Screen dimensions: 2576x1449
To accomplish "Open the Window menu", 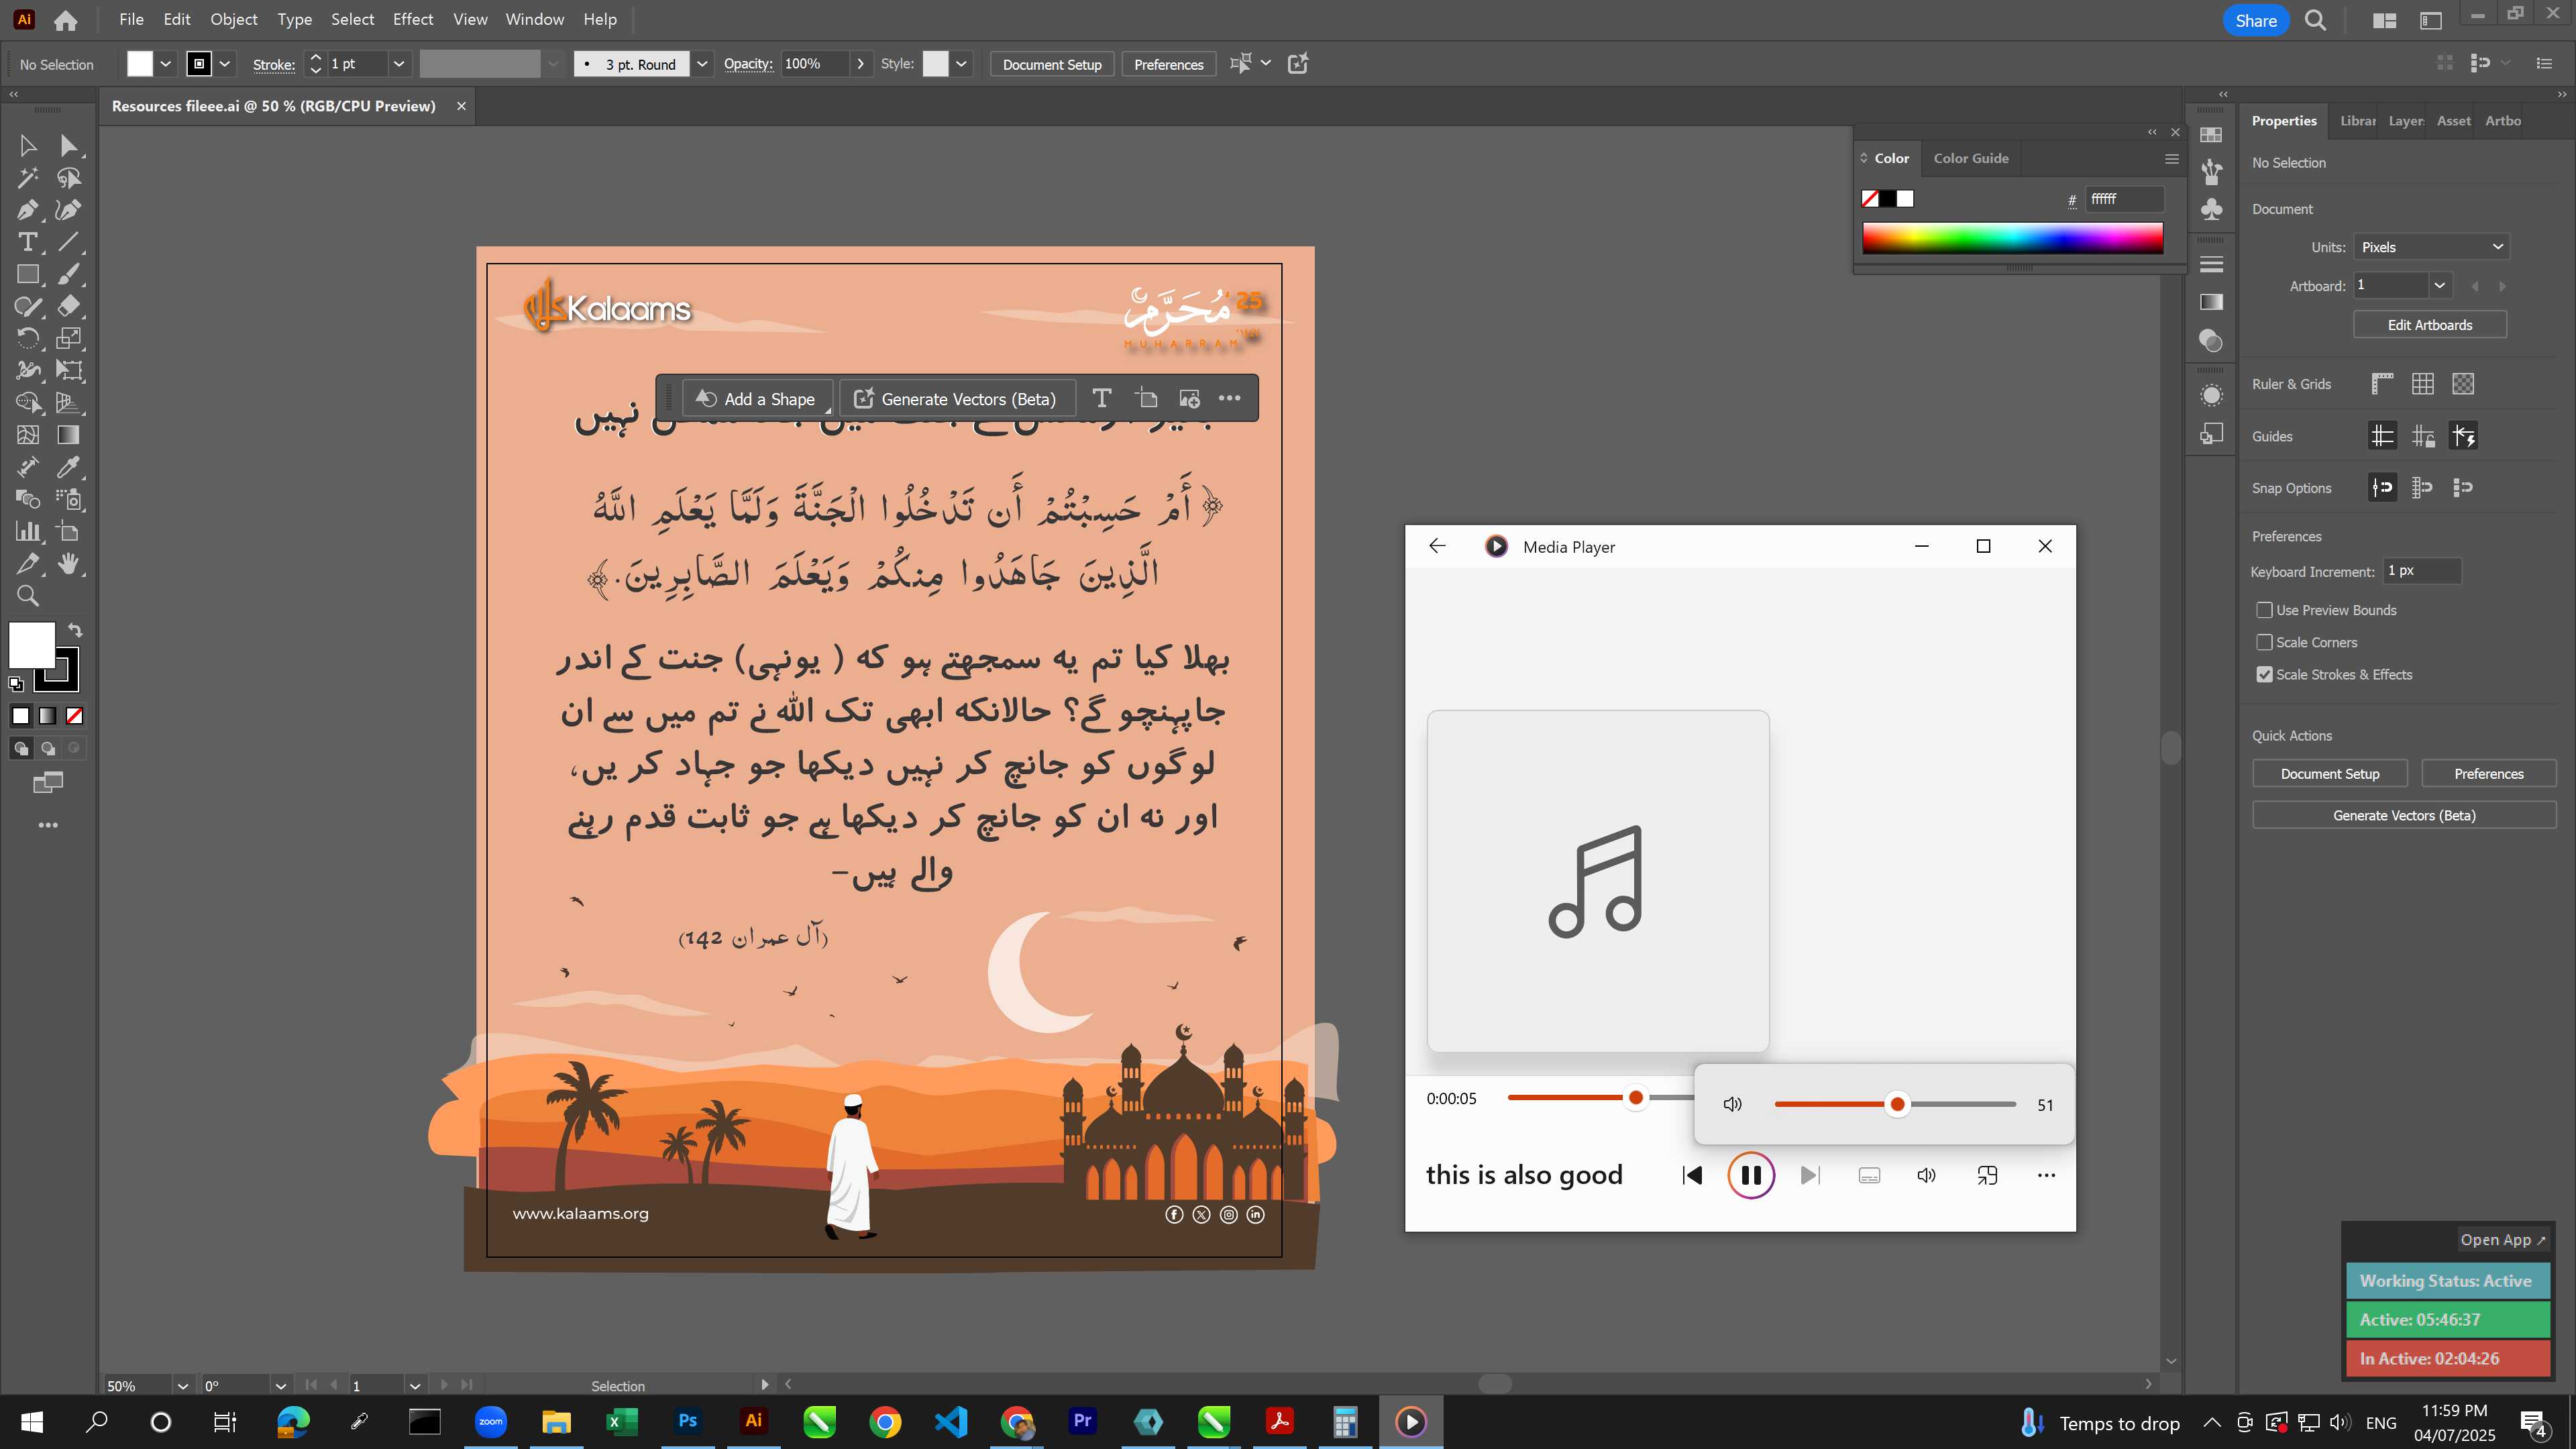I will pyautogui.click(x=534, y=19).
